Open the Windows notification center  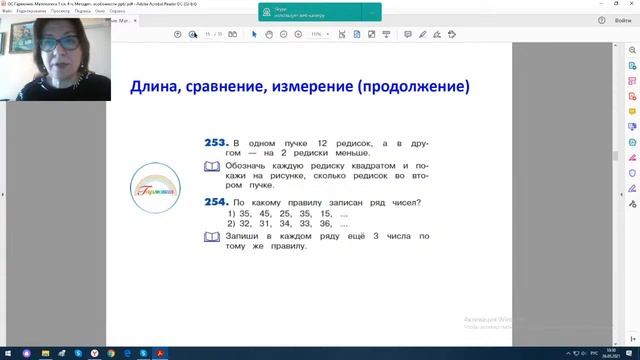629,353
